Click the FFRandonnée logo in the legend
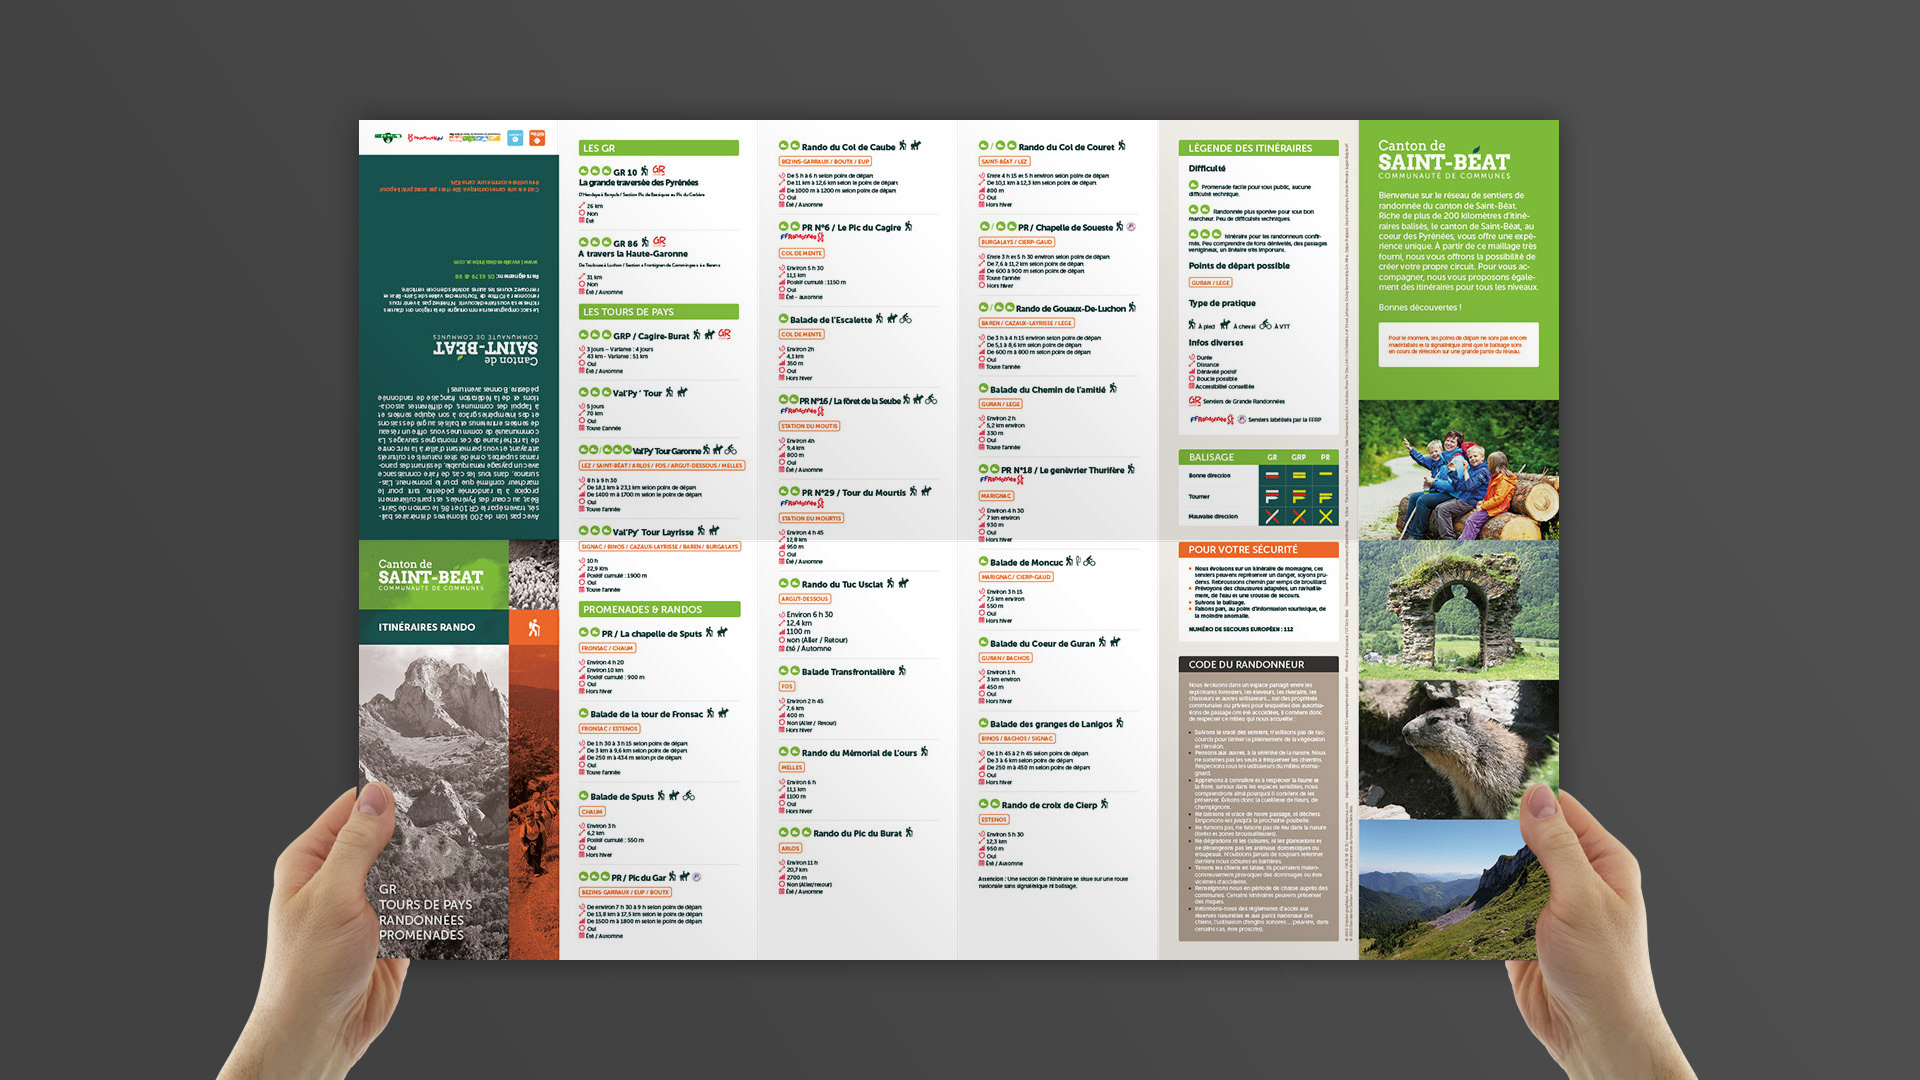This screenshot has height=1080, width=1920. tap(1211, 420)
